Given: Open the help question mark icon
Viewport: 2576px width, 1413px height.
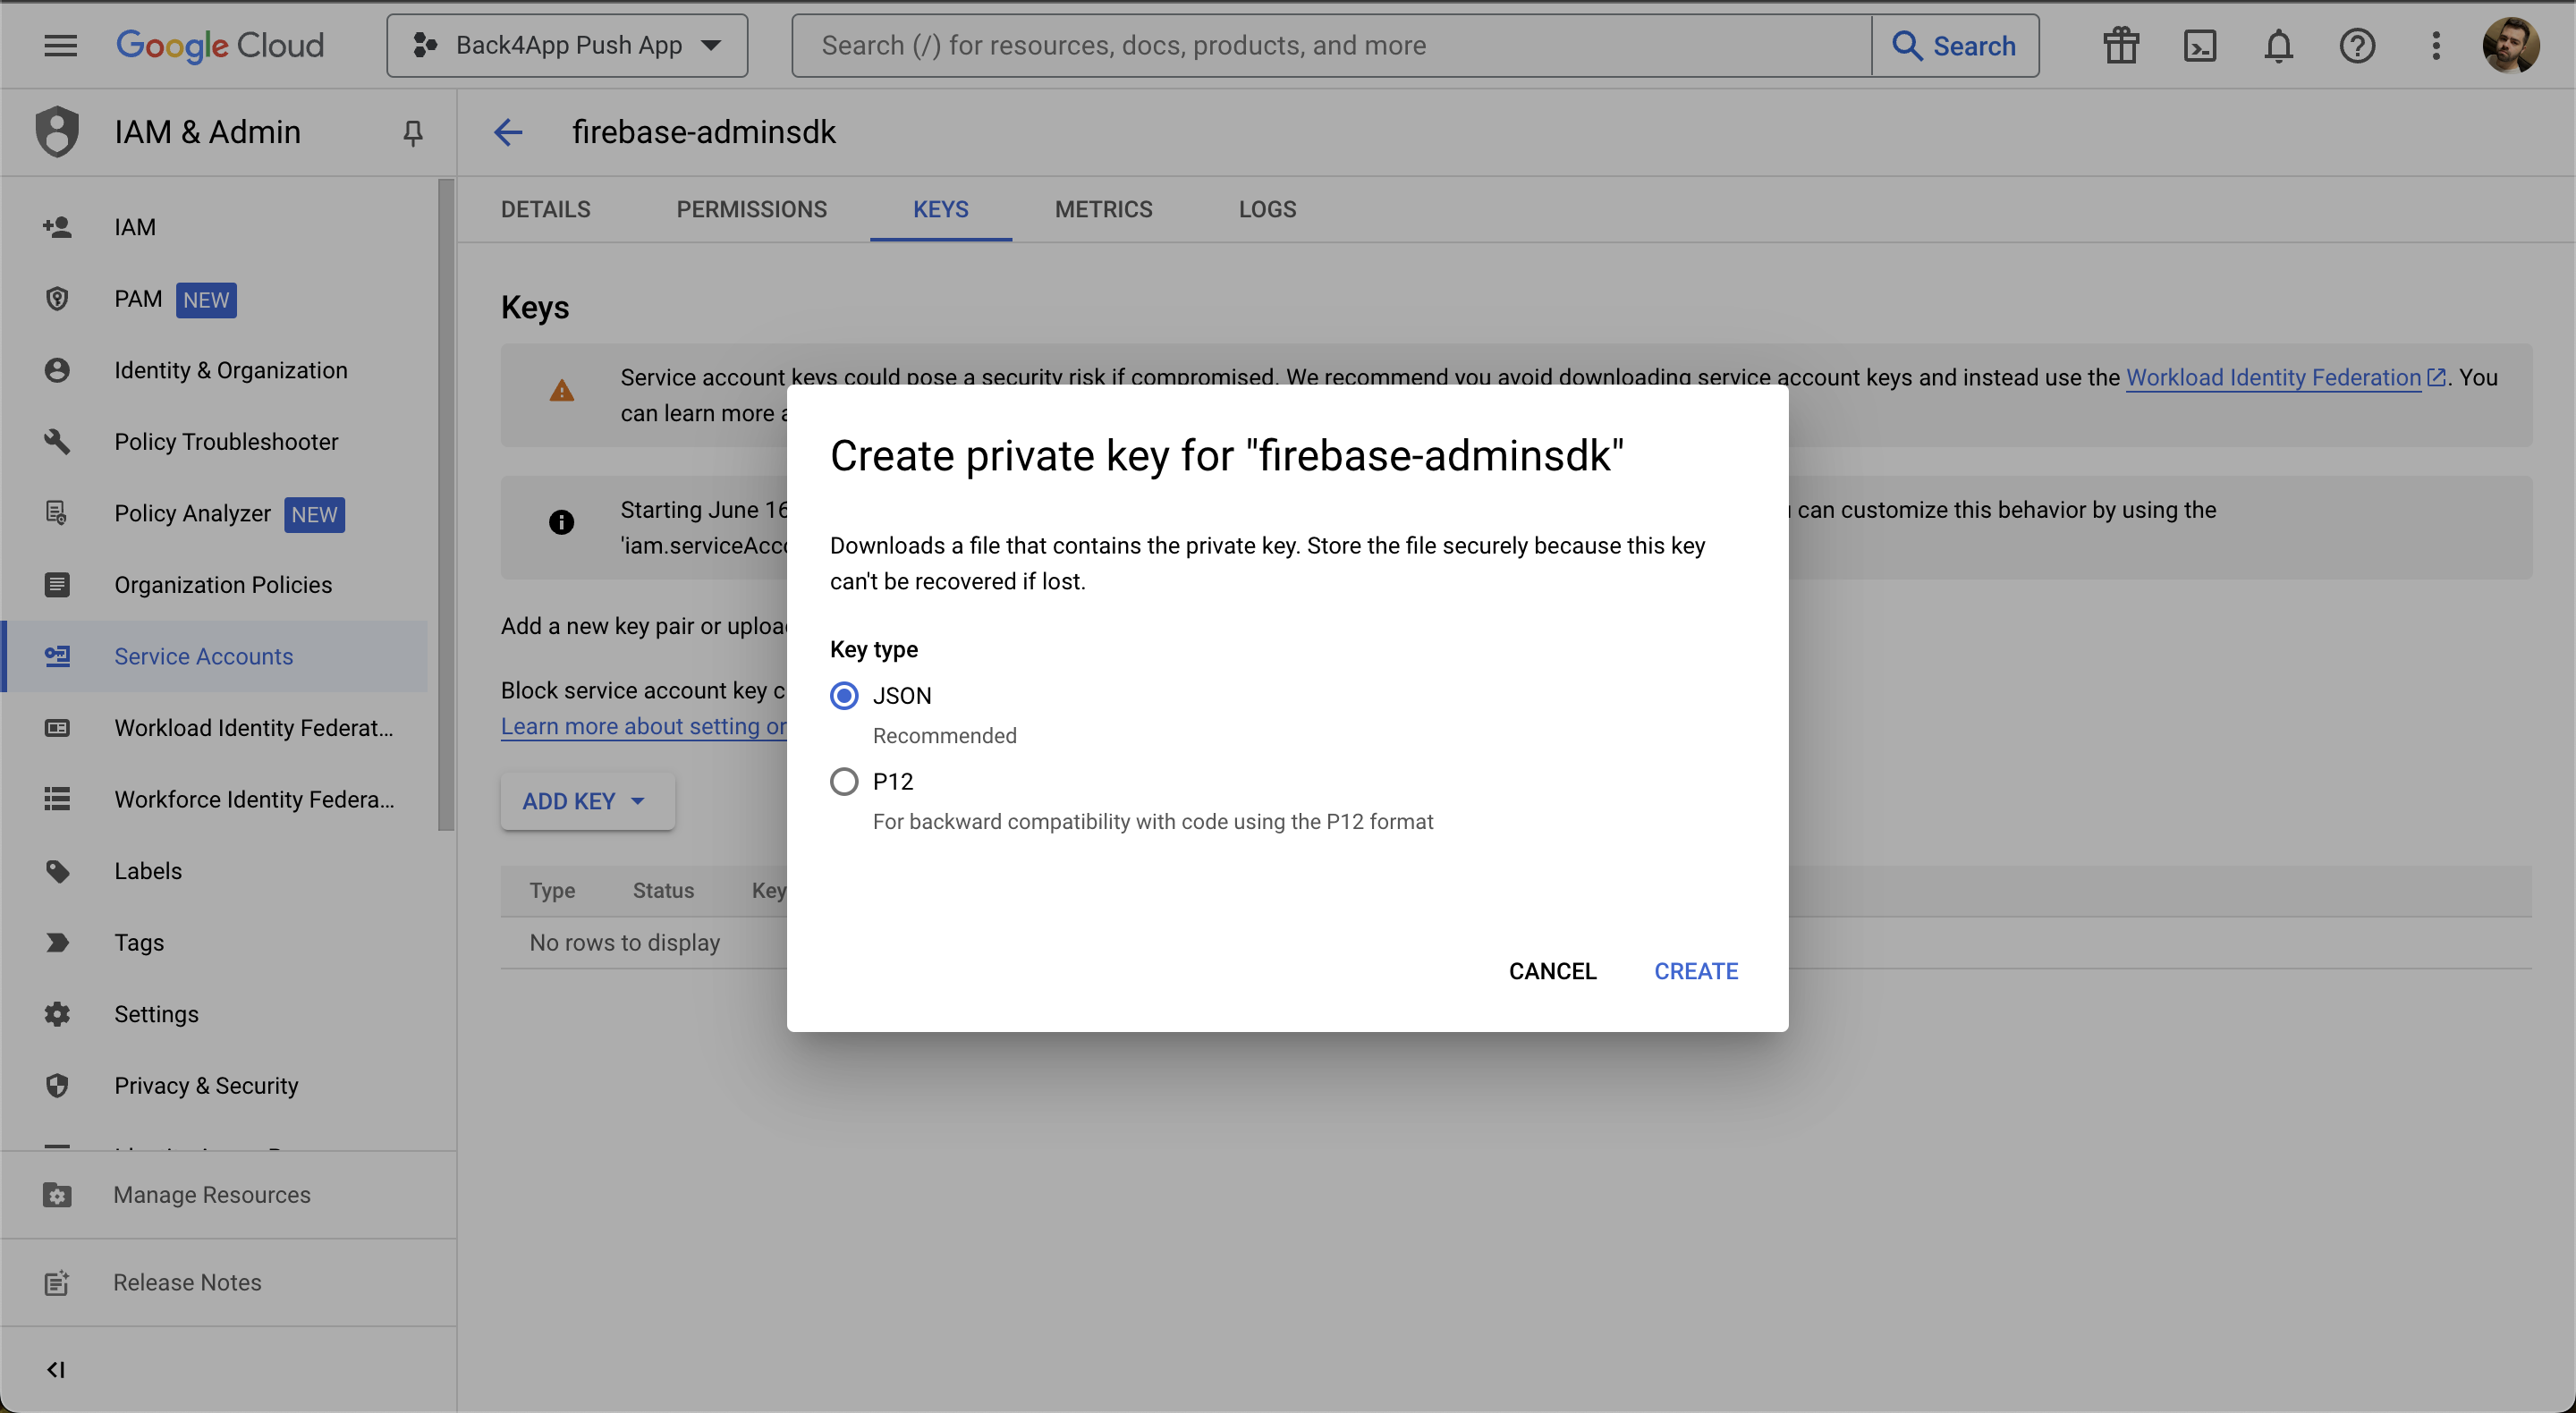Looking at the screenshot, I should 2357,45.
